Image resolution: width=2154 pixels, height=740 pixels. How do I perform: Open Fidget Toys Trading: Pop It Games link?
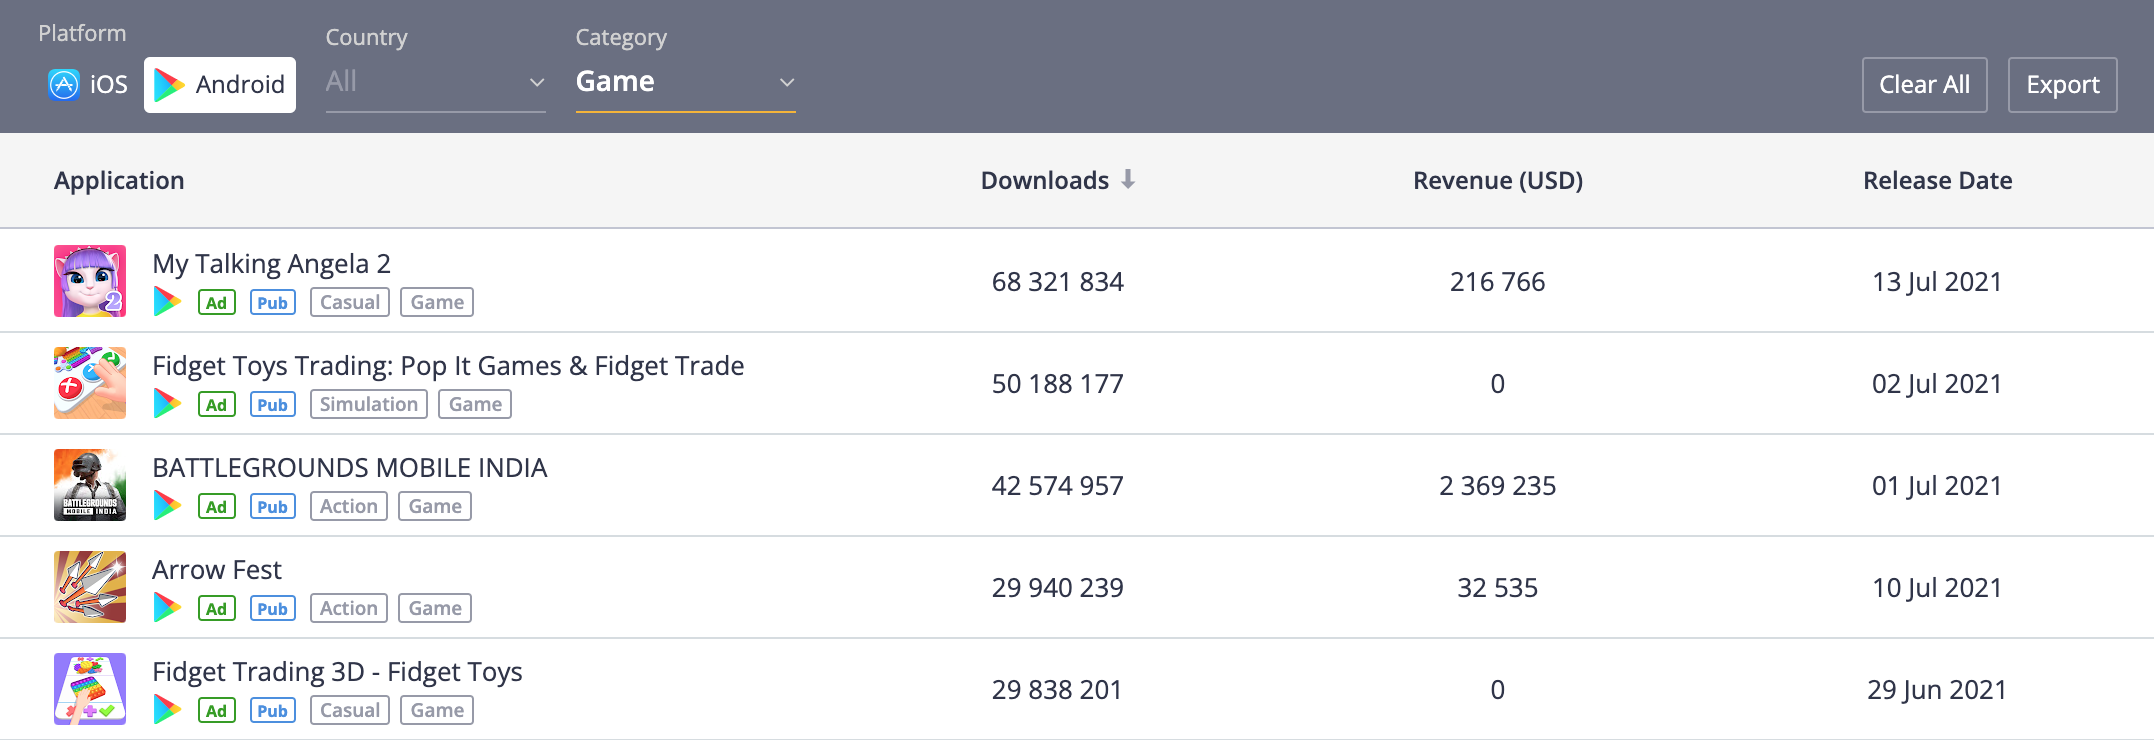448,365
